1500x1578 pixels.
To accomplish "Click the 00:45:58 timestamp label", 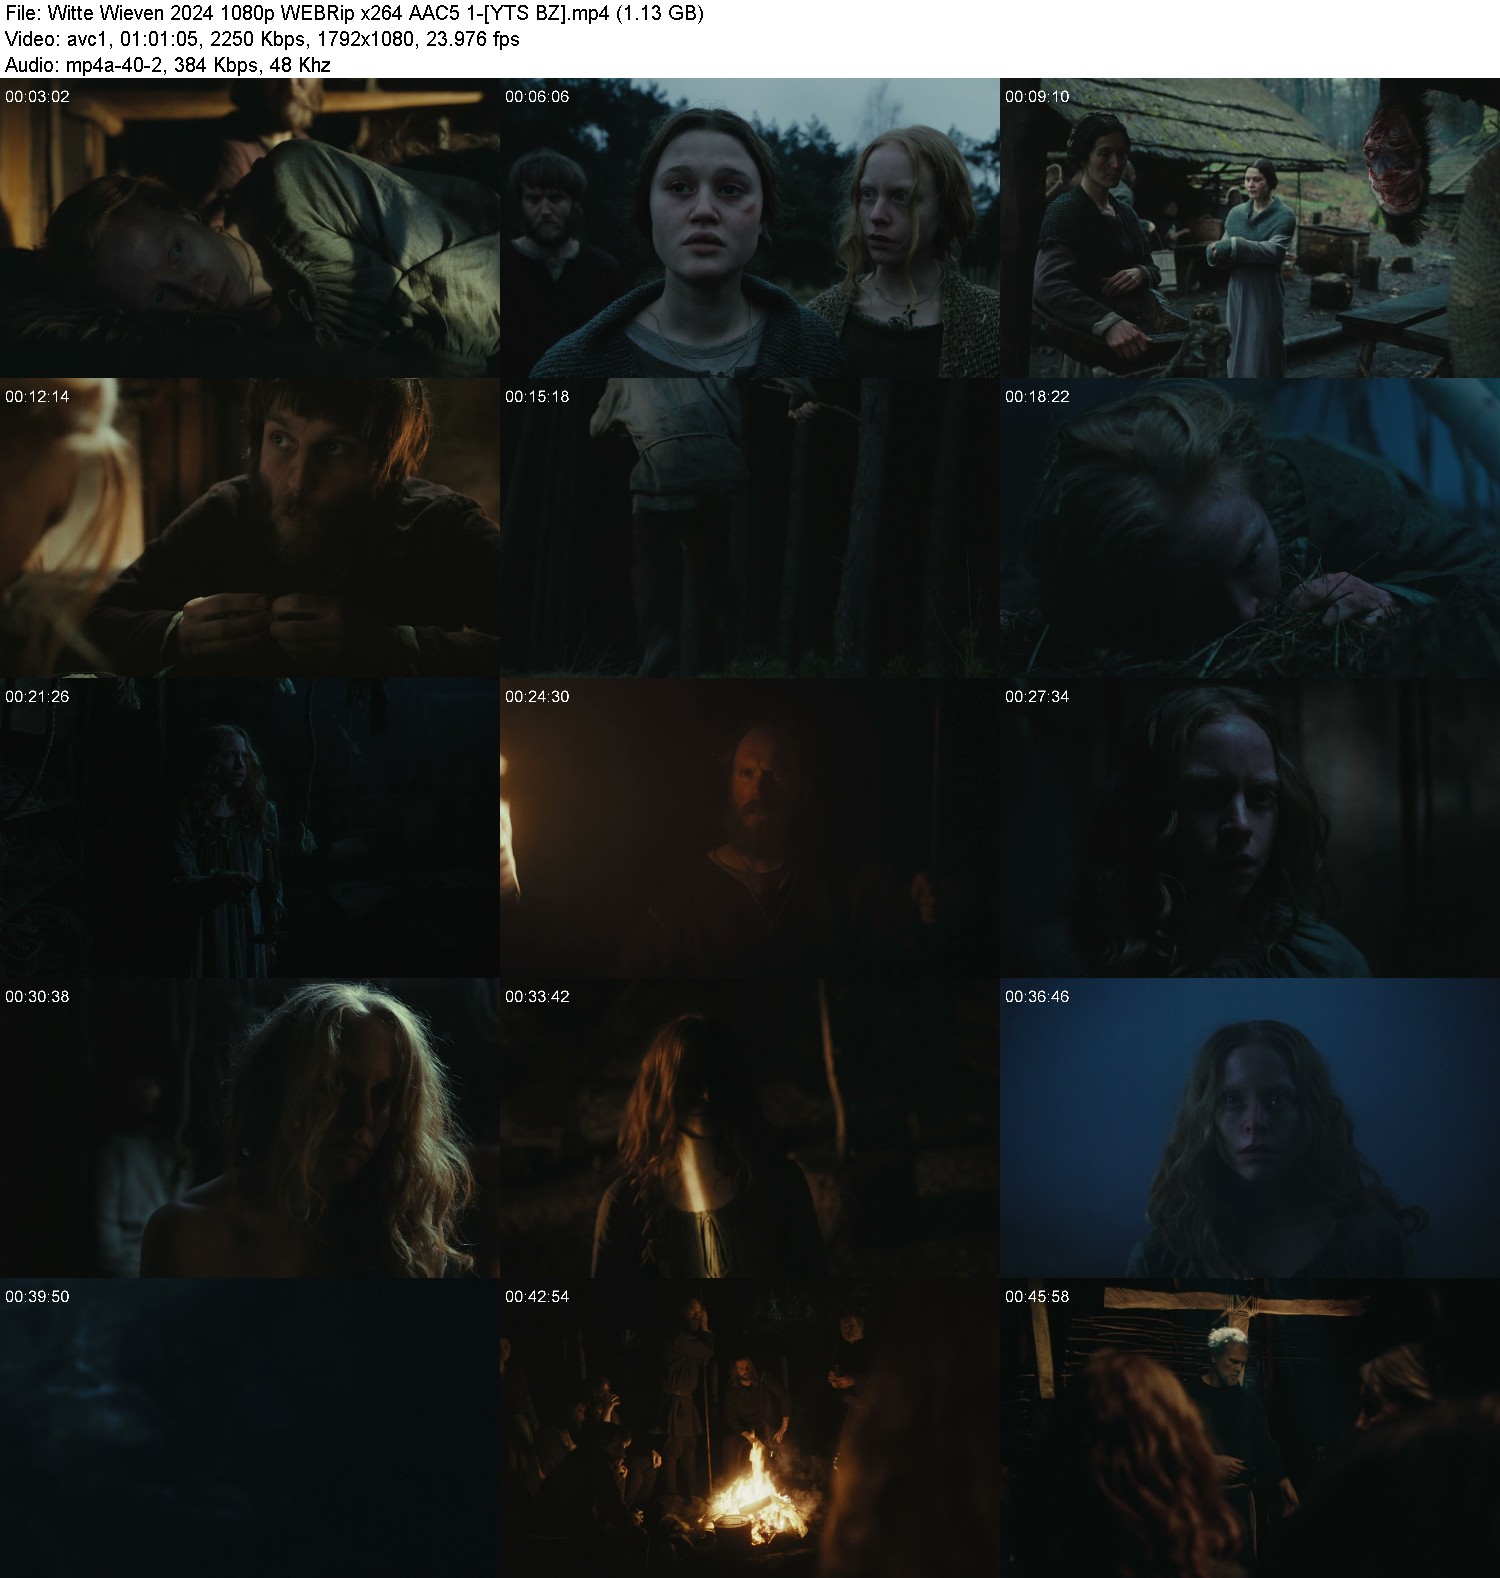I will 1037,1297.
